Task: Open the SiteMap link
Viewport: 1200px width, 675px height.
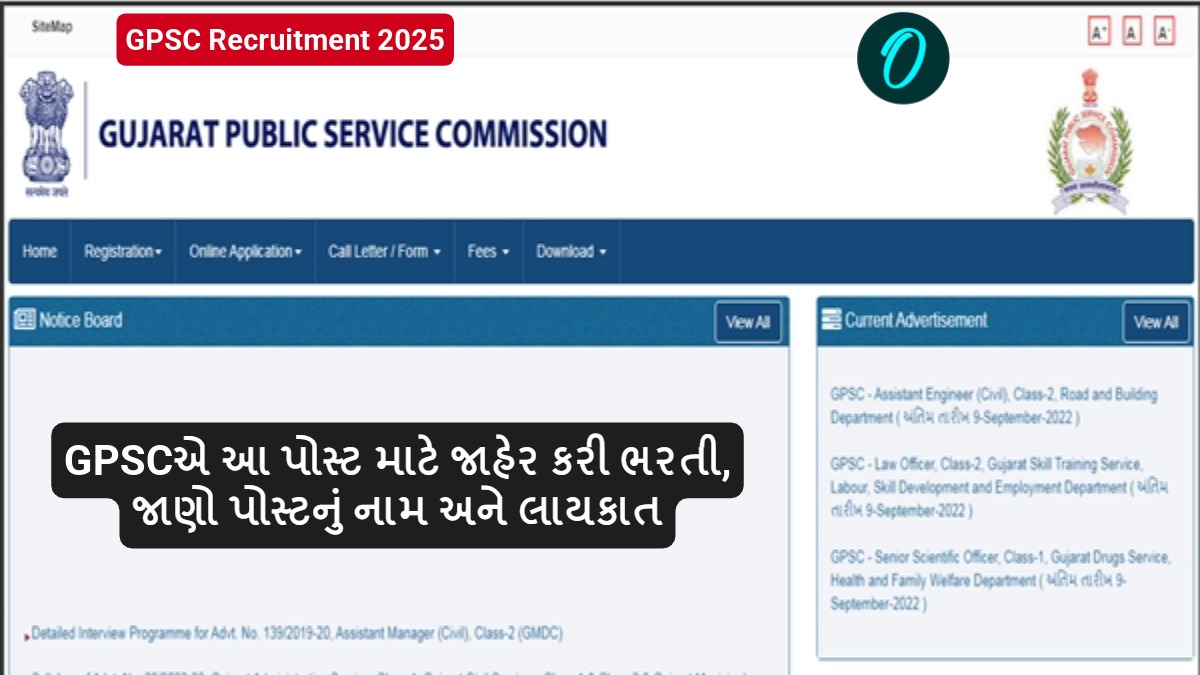Action: click(x=52, y=26)
